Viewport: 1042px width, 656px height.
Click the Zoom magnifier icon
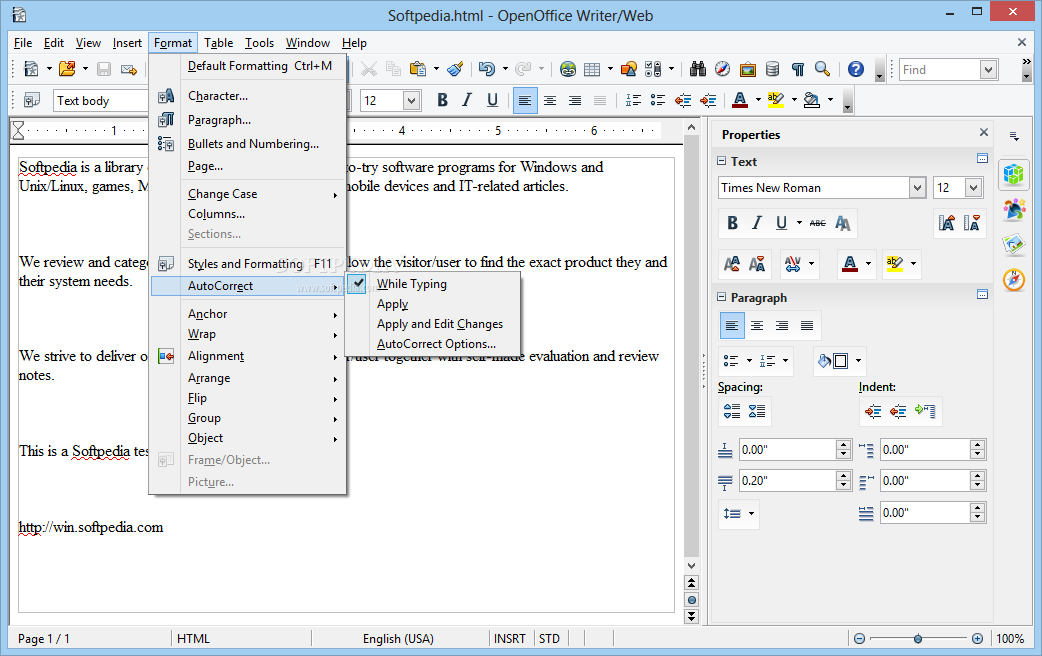click(823, 69)
